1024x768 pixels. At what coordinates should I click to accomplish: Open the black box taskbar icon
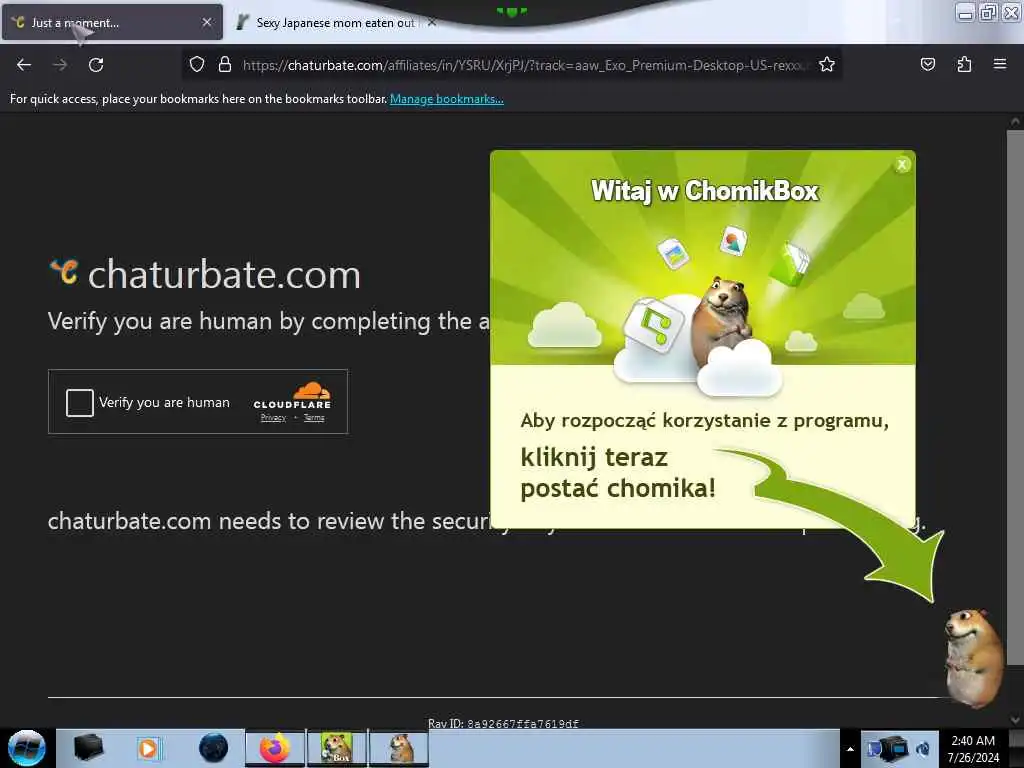tap(88, 748)
